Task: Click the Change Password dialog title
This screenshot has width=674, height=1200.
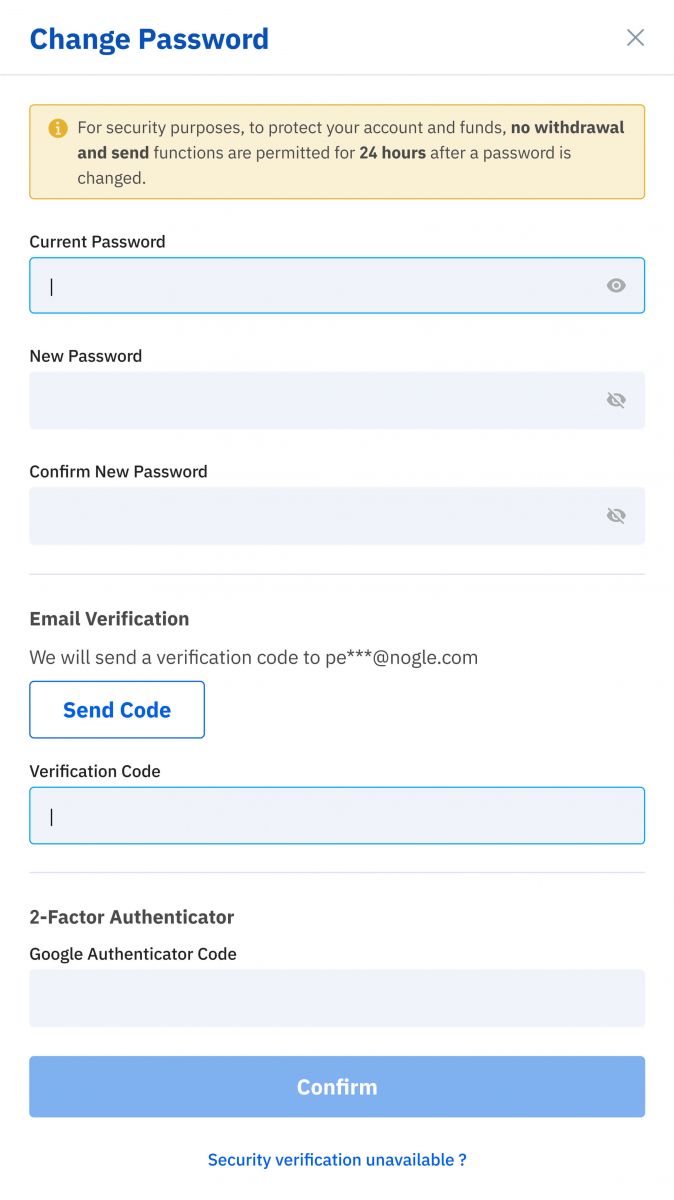Action: coord(149,38)
